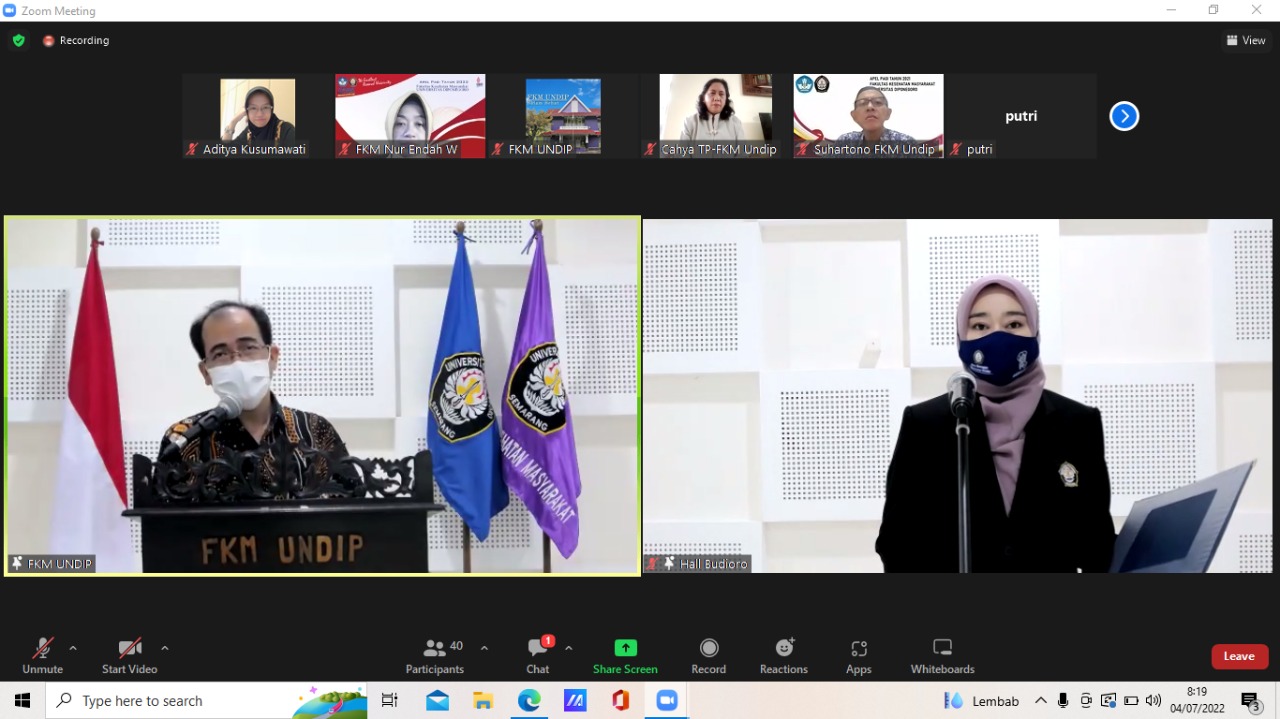Open Whiteboards

click(x=942, y=656)
